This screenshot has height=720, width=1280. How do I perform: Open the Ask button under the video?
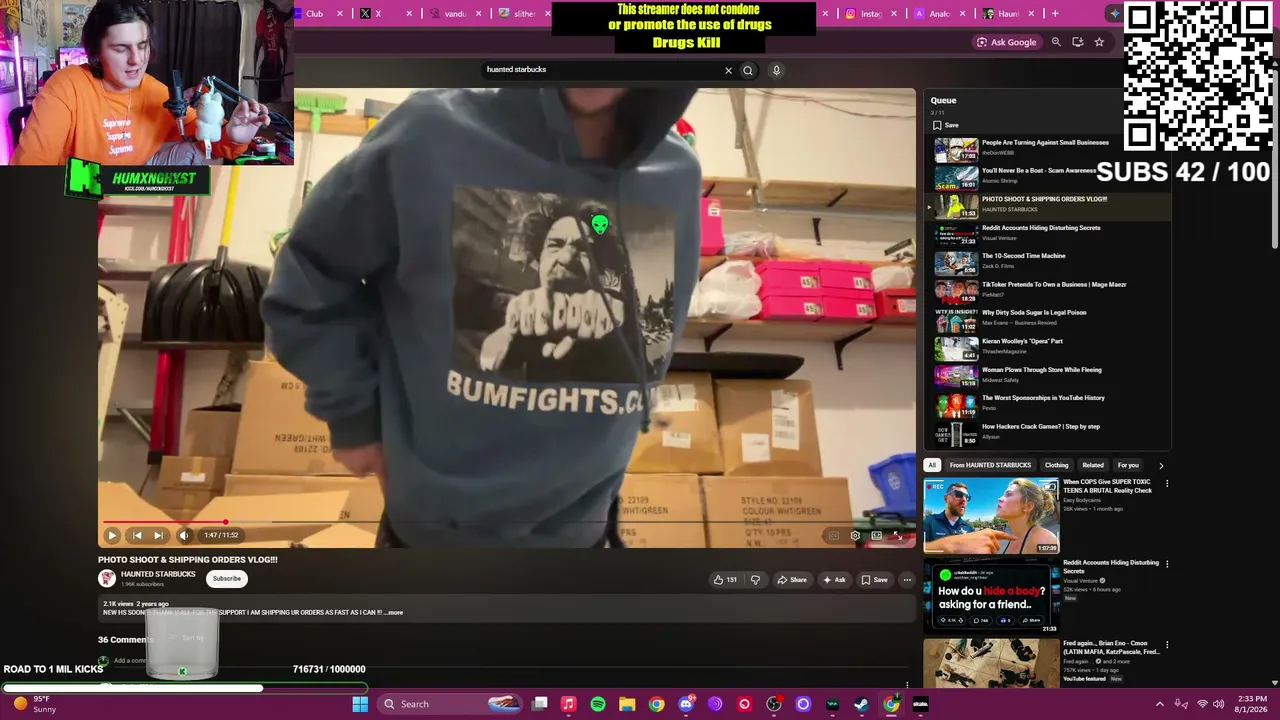(834, 579)
